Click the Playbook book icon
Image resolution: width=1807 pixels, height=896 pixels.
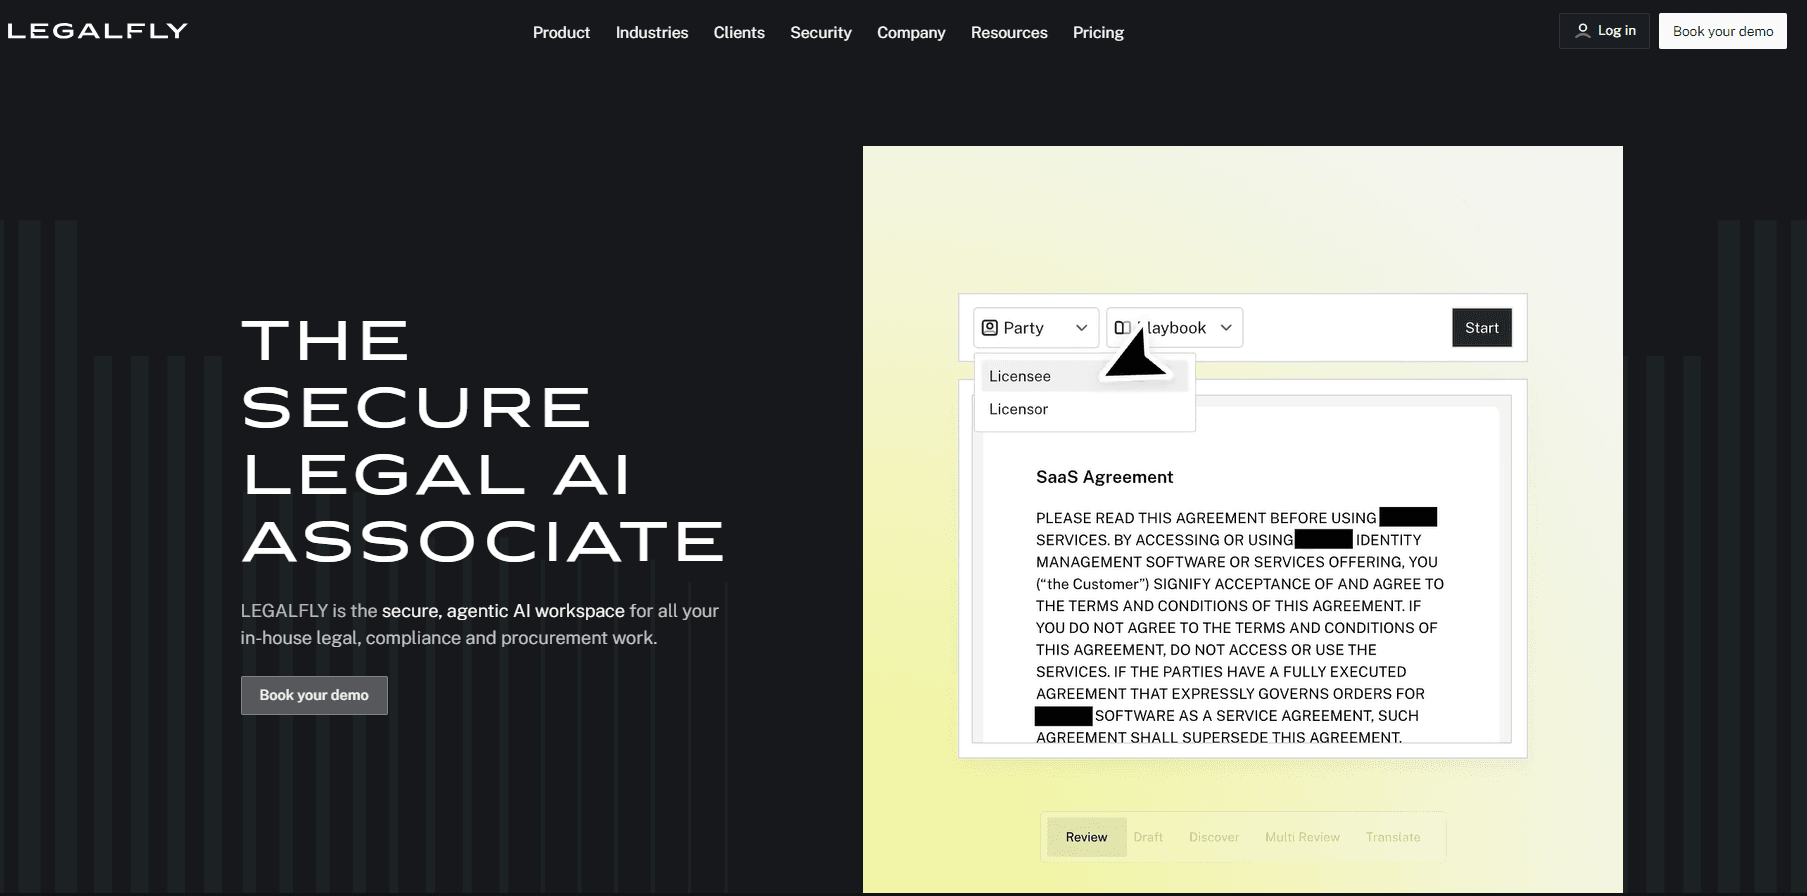click(x=1122, y=328)
